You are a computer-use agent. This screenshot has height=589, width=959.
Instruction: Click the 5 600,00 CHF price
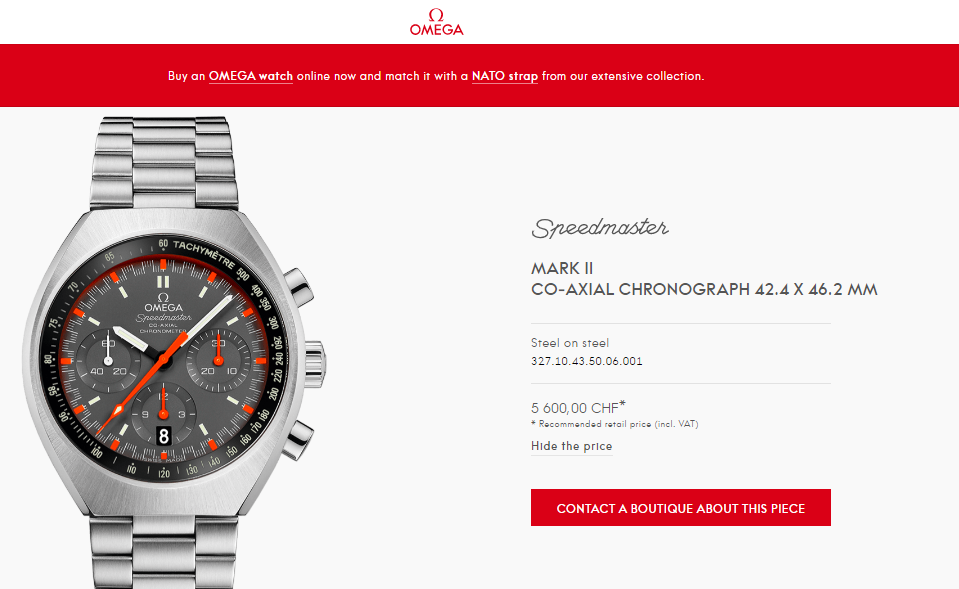(579, 407)
